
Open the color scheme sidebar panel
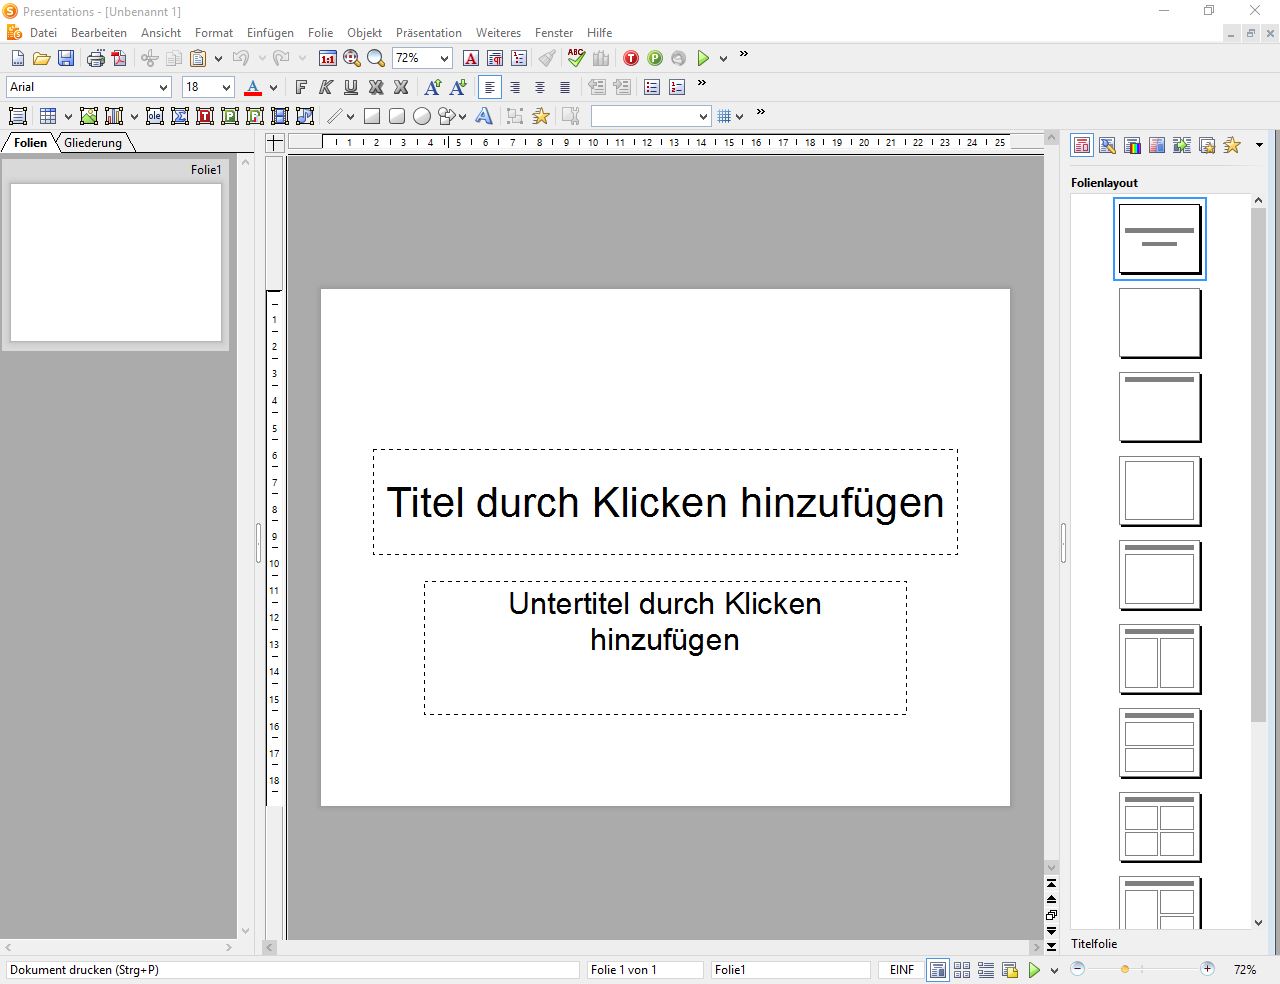coord(1132,146)
